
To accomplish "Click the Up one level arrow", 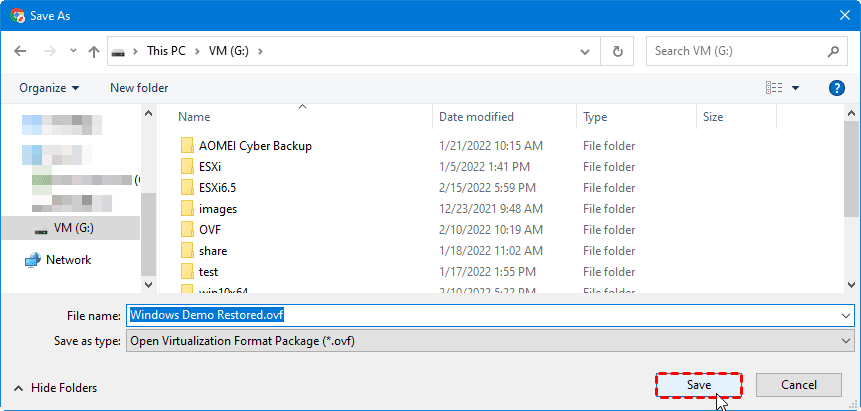I will tap(94, 51).
